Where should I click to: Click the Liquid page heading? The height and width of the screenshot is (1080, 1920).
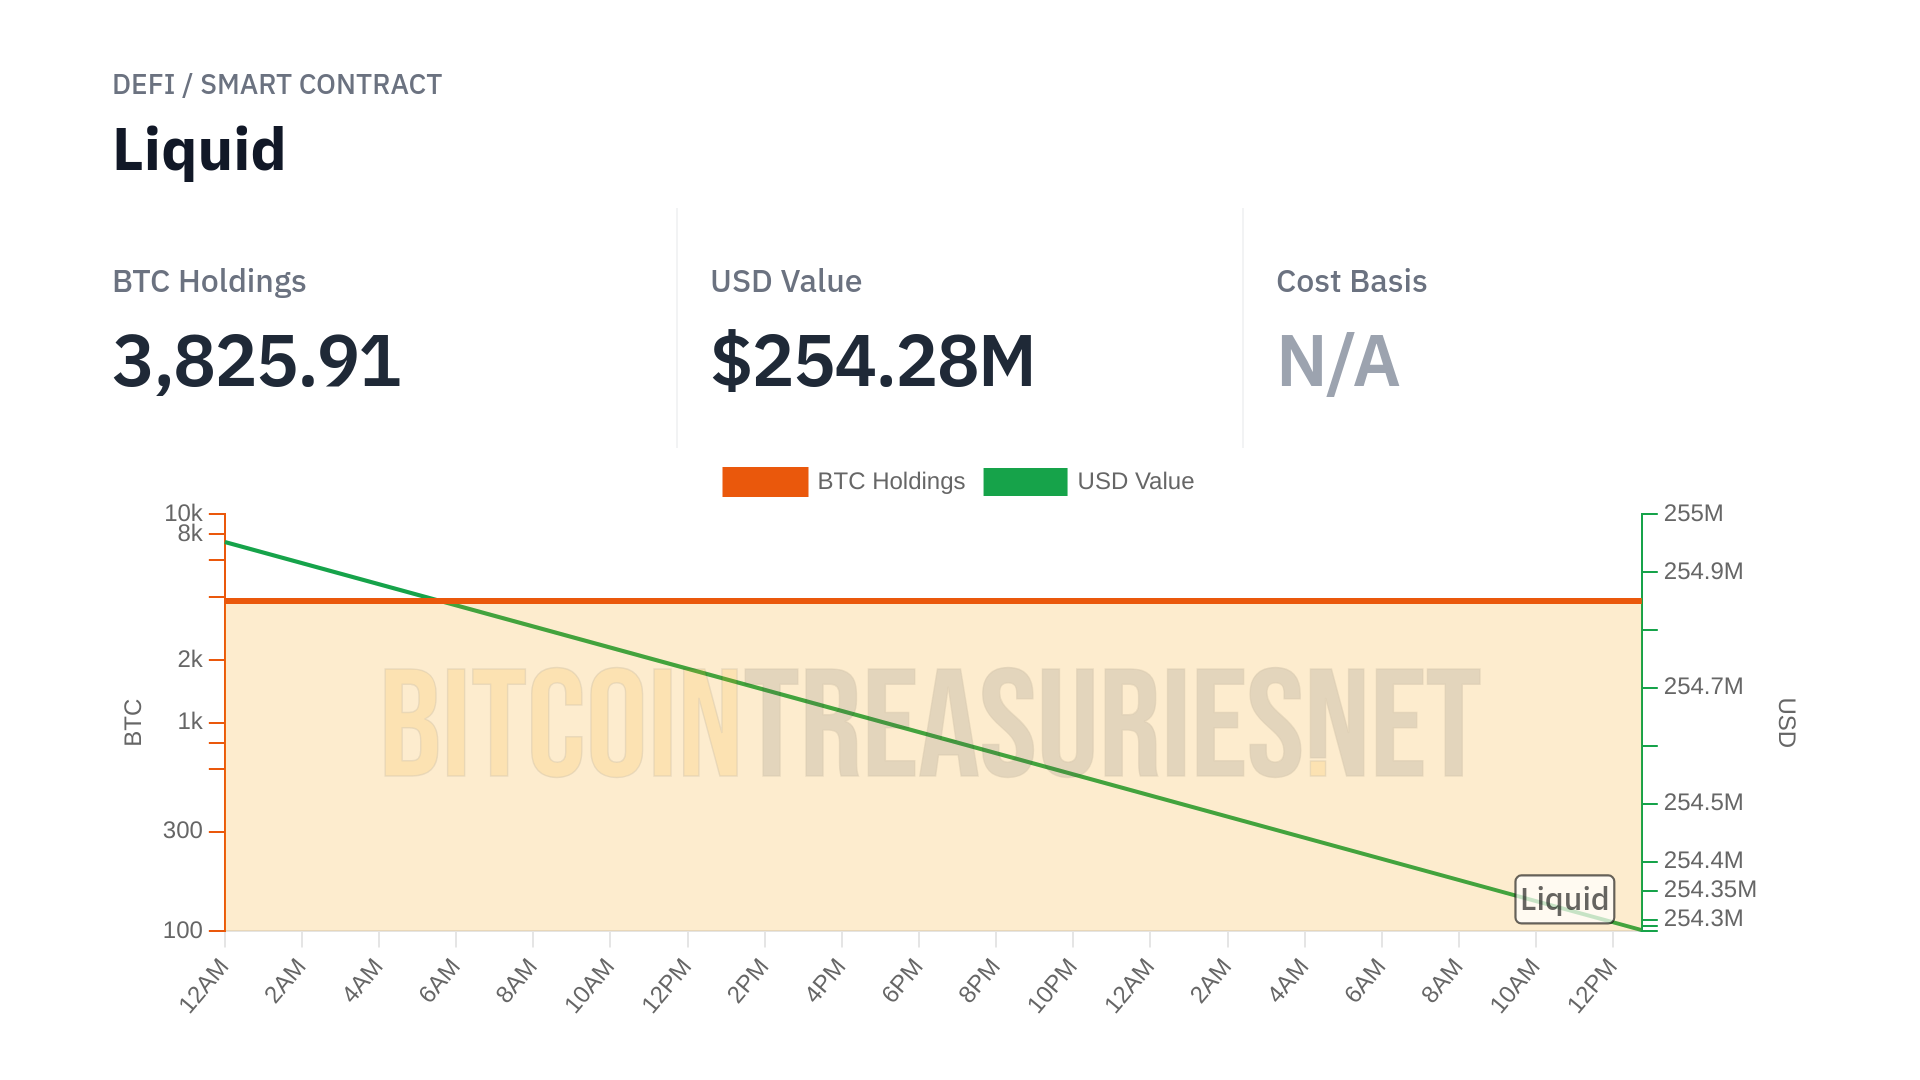pyautogui.click(x=199, y=150)
